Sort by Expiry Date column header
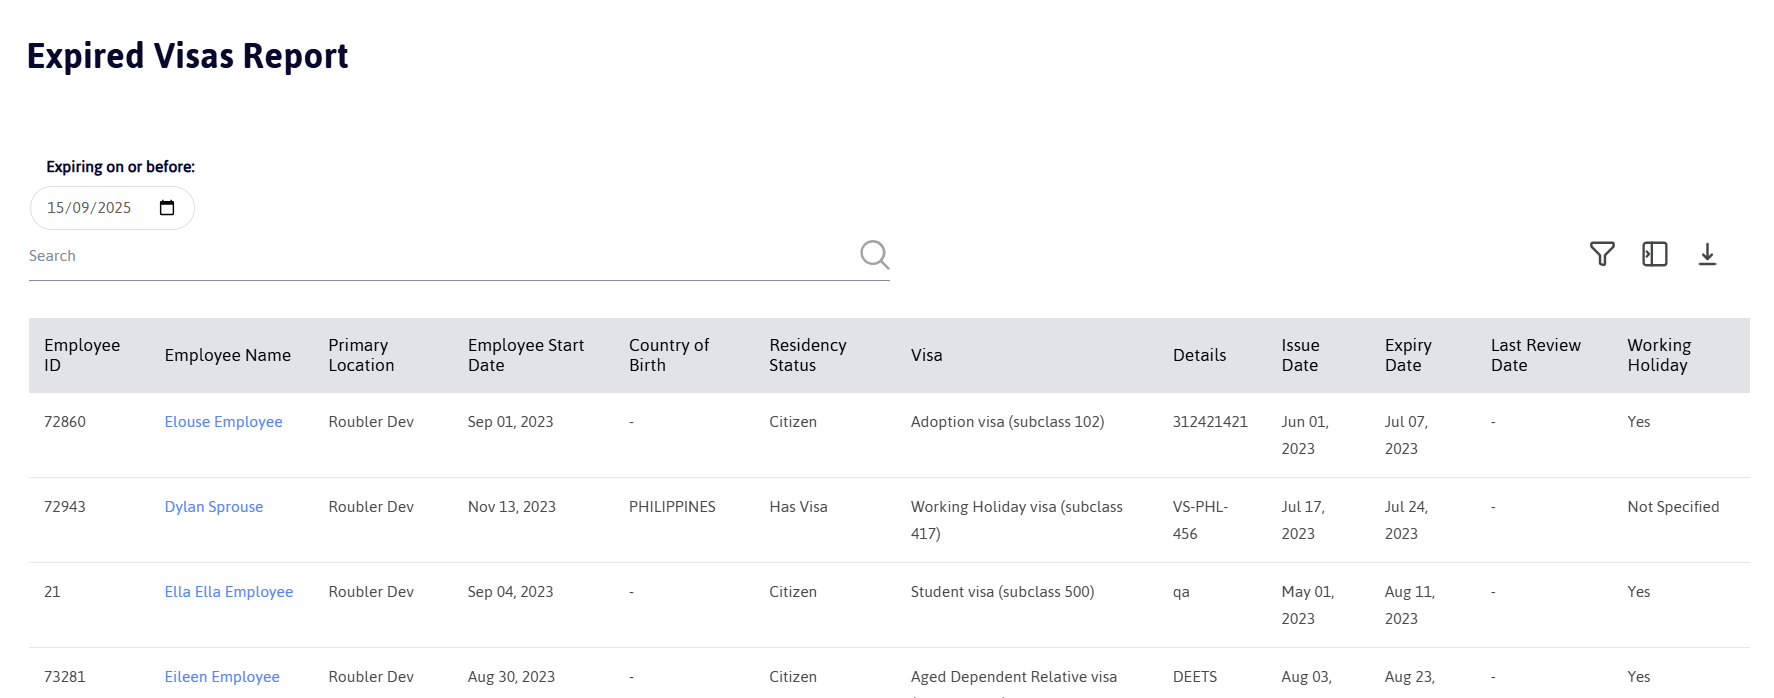1774x698 pixels. click(1408, 355)
